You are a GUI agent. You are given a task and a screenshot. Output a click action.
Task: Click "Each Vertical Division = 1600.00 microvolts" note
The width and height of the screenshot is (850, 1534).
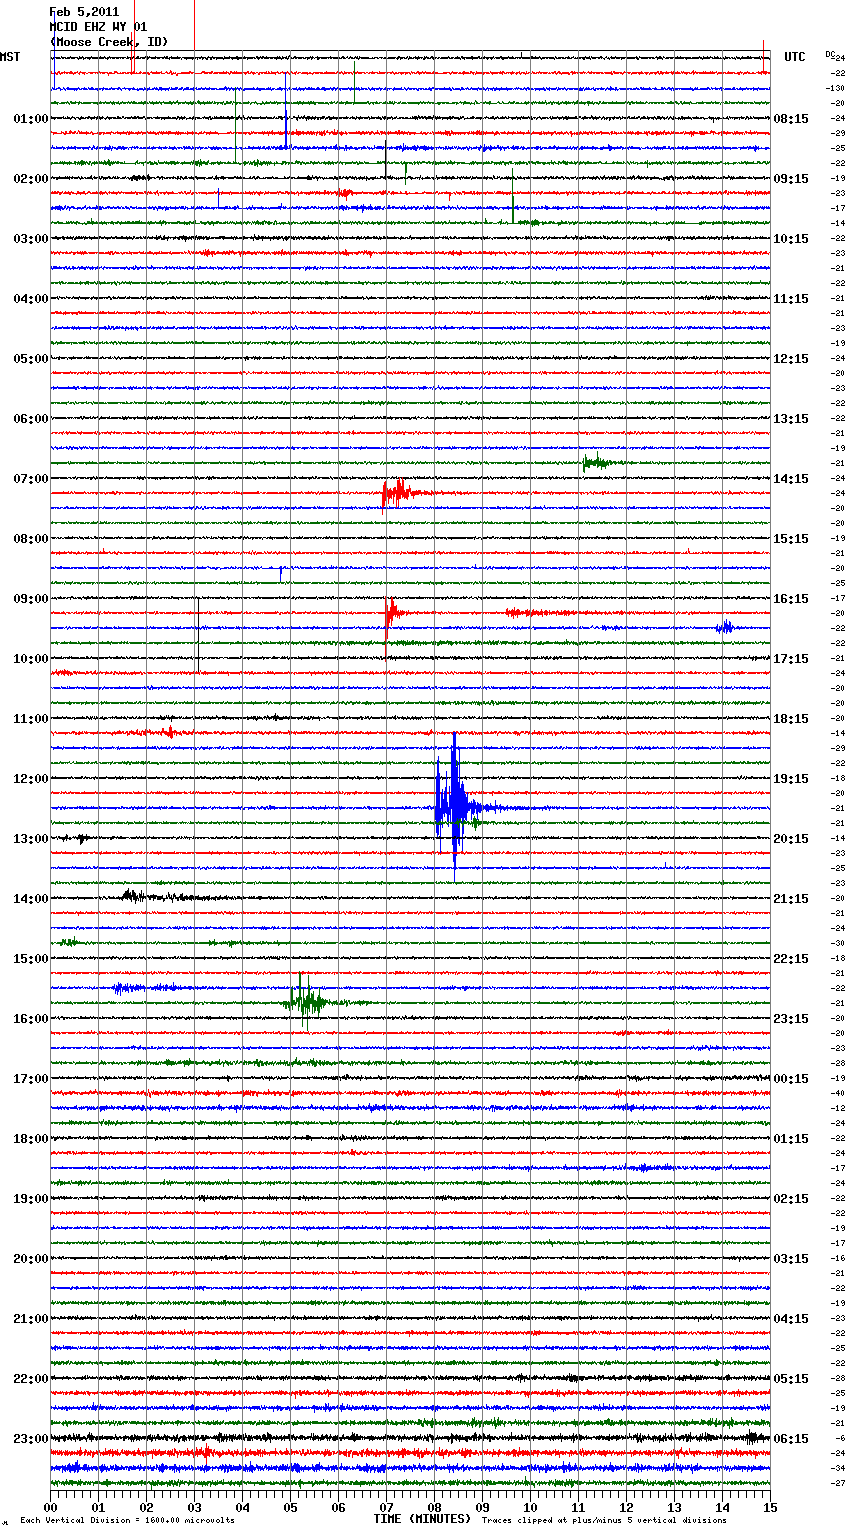pos(128,1521)
